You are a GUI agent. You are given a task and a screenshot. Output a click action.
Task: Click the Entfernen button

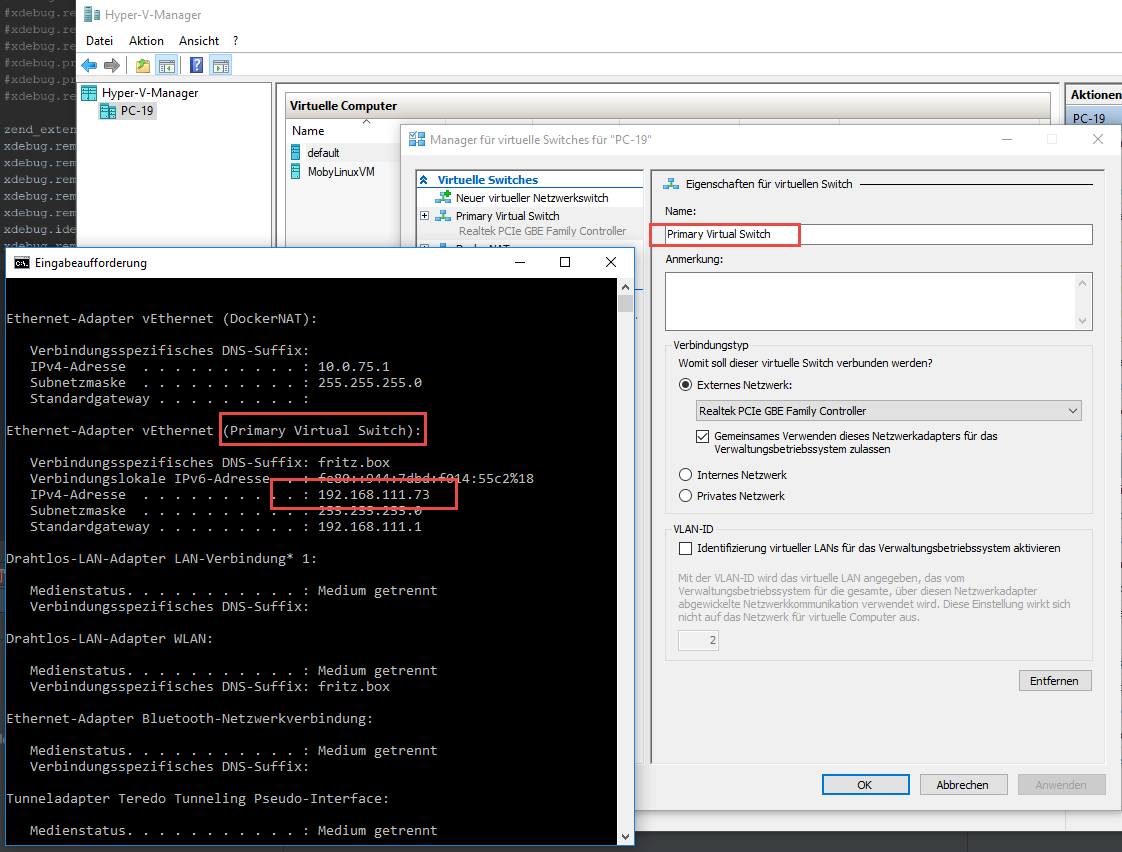[x=1055, y=680]
